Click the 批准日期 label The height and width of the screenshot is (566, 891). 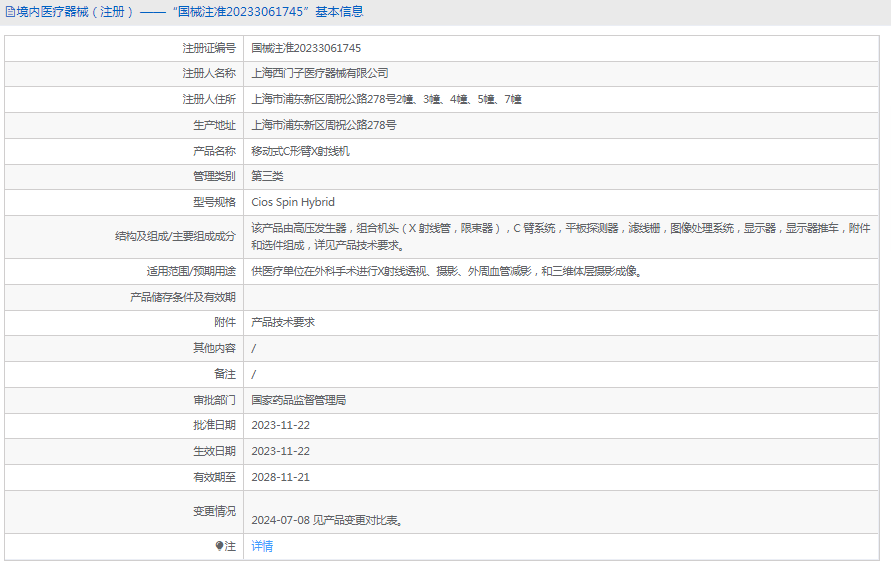(x=214, y=425)
